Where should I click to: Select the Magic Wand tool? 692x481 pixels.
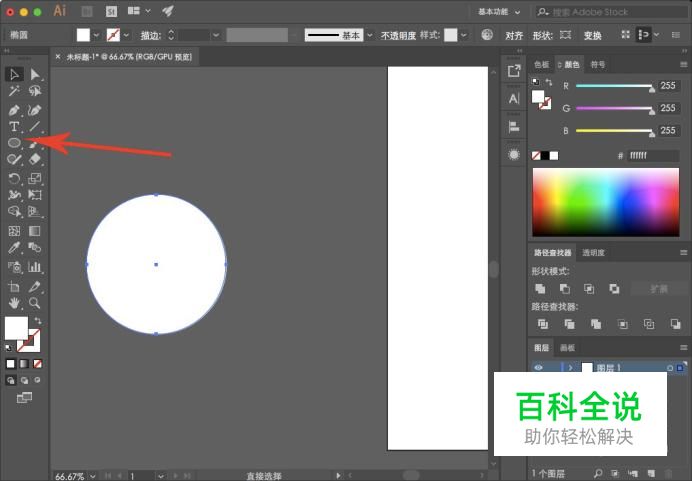click(x=14, y=91)
